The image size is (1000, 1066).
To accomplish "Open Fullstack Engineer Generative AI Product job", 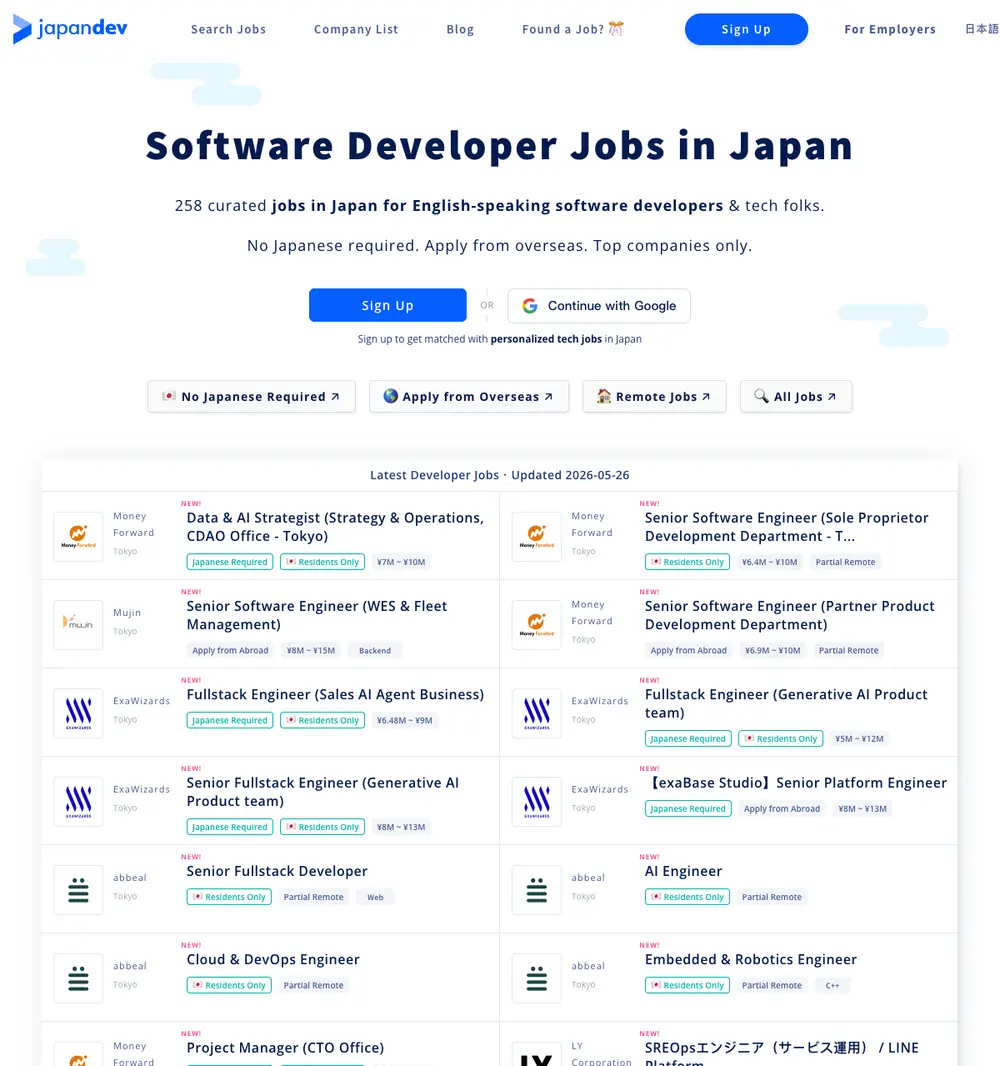I will 786,704.
